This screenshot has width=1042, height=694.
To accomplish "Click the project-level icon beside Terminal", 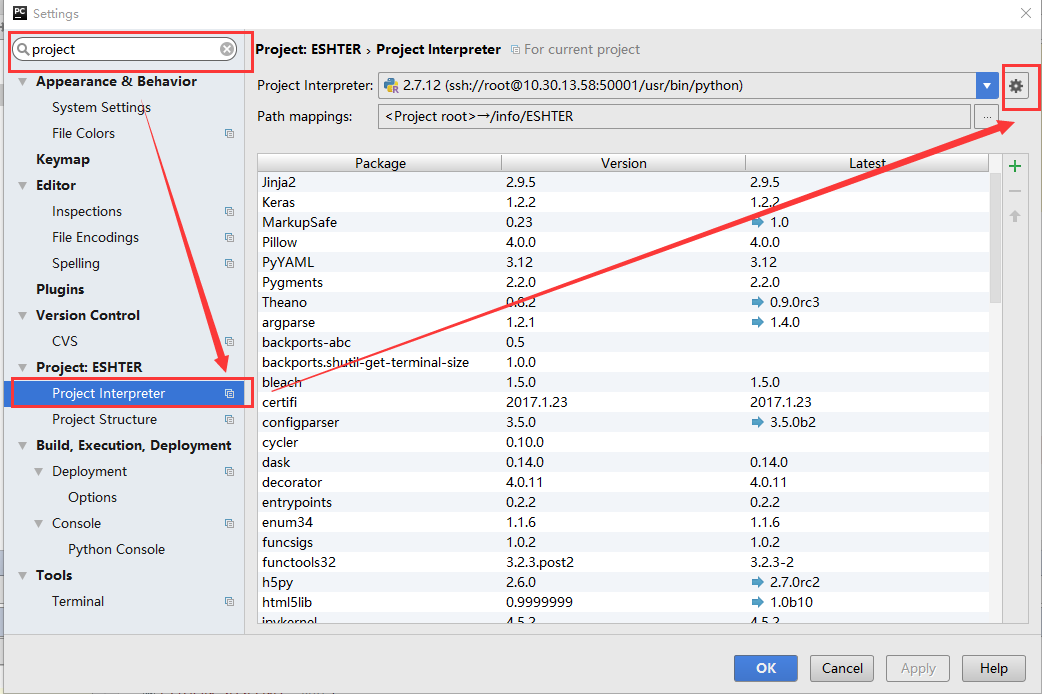I will 229,601.
